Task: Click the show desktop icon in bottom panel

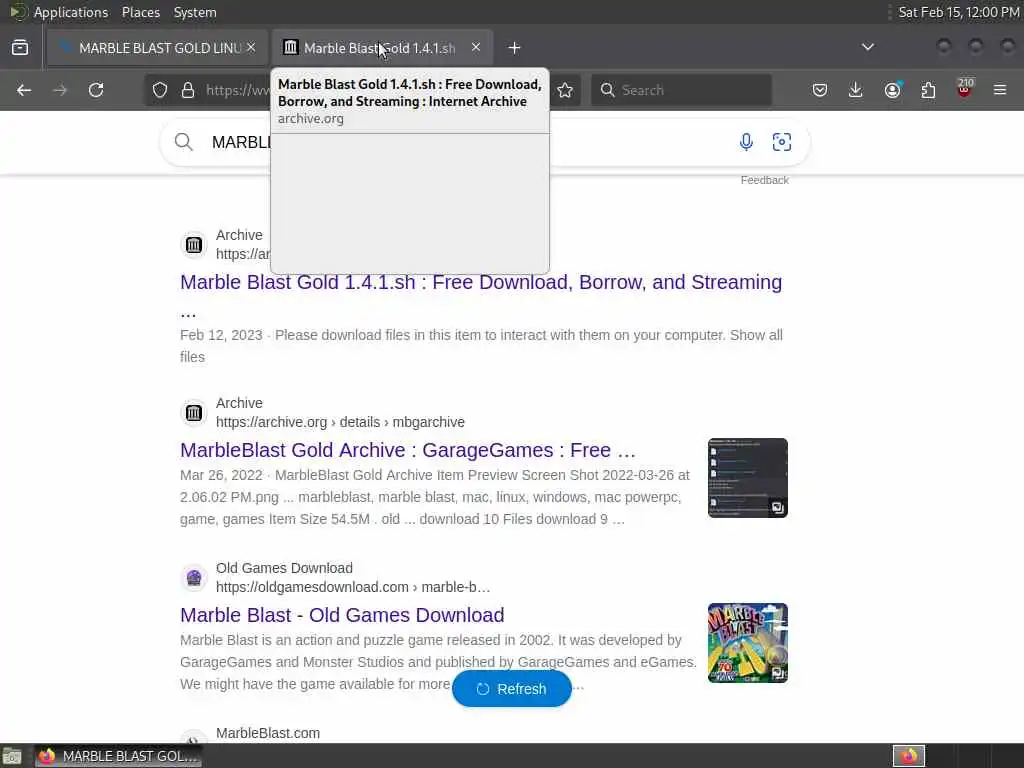Action: [x=12, y=756]
